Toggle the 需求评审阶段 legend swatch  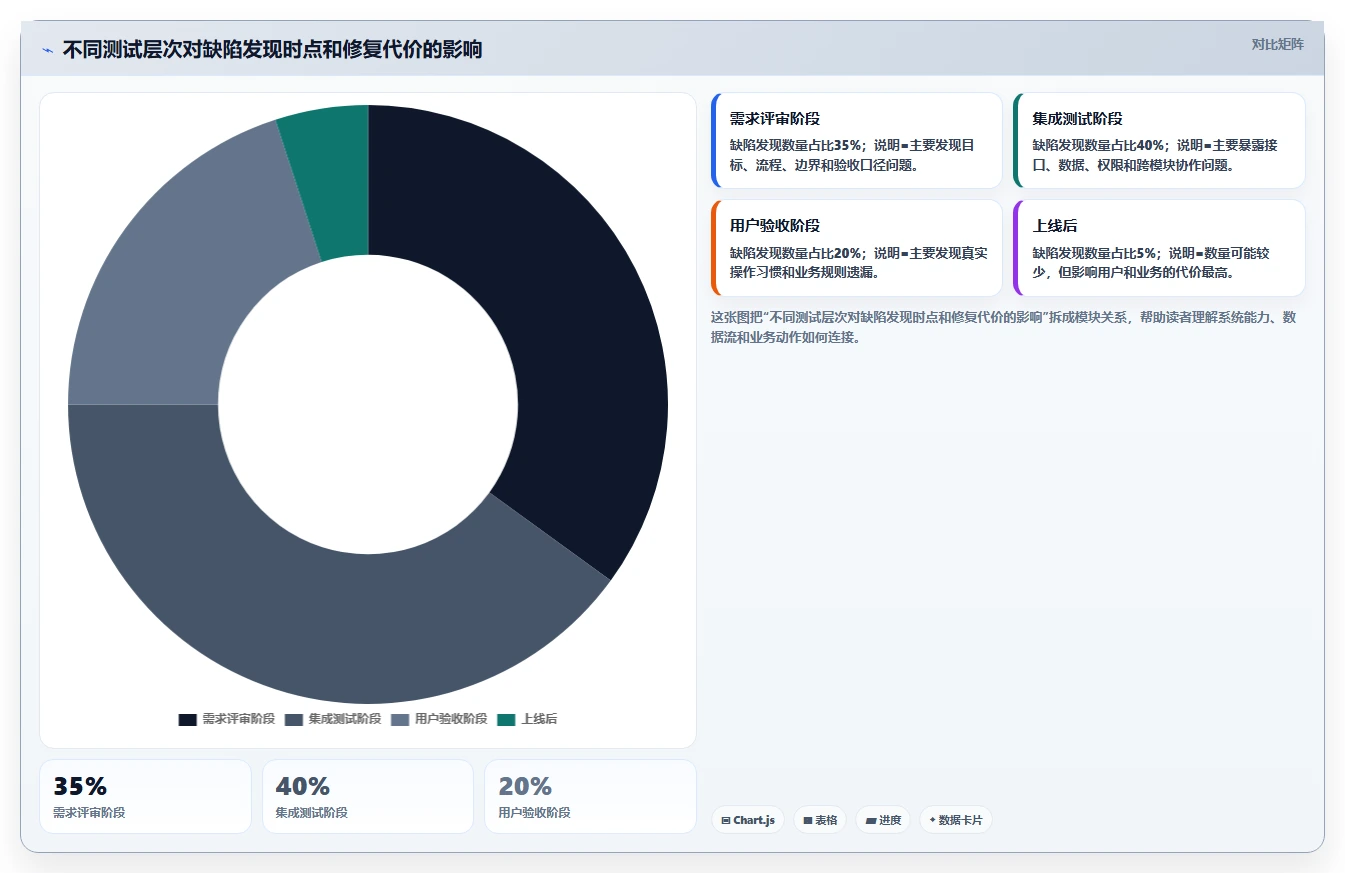(x=188, y=719)
